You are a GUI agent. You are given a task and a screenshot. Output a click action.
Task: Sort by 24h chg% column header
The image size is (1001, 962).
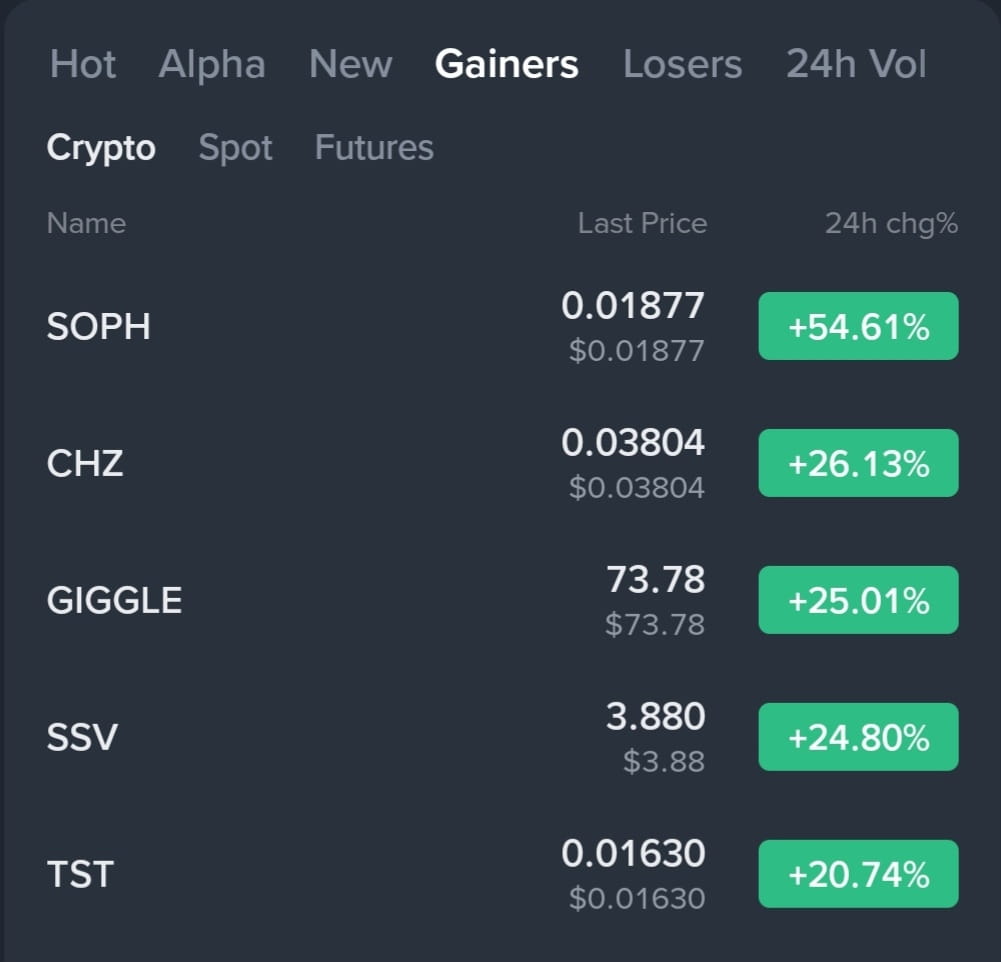(891, 223)
